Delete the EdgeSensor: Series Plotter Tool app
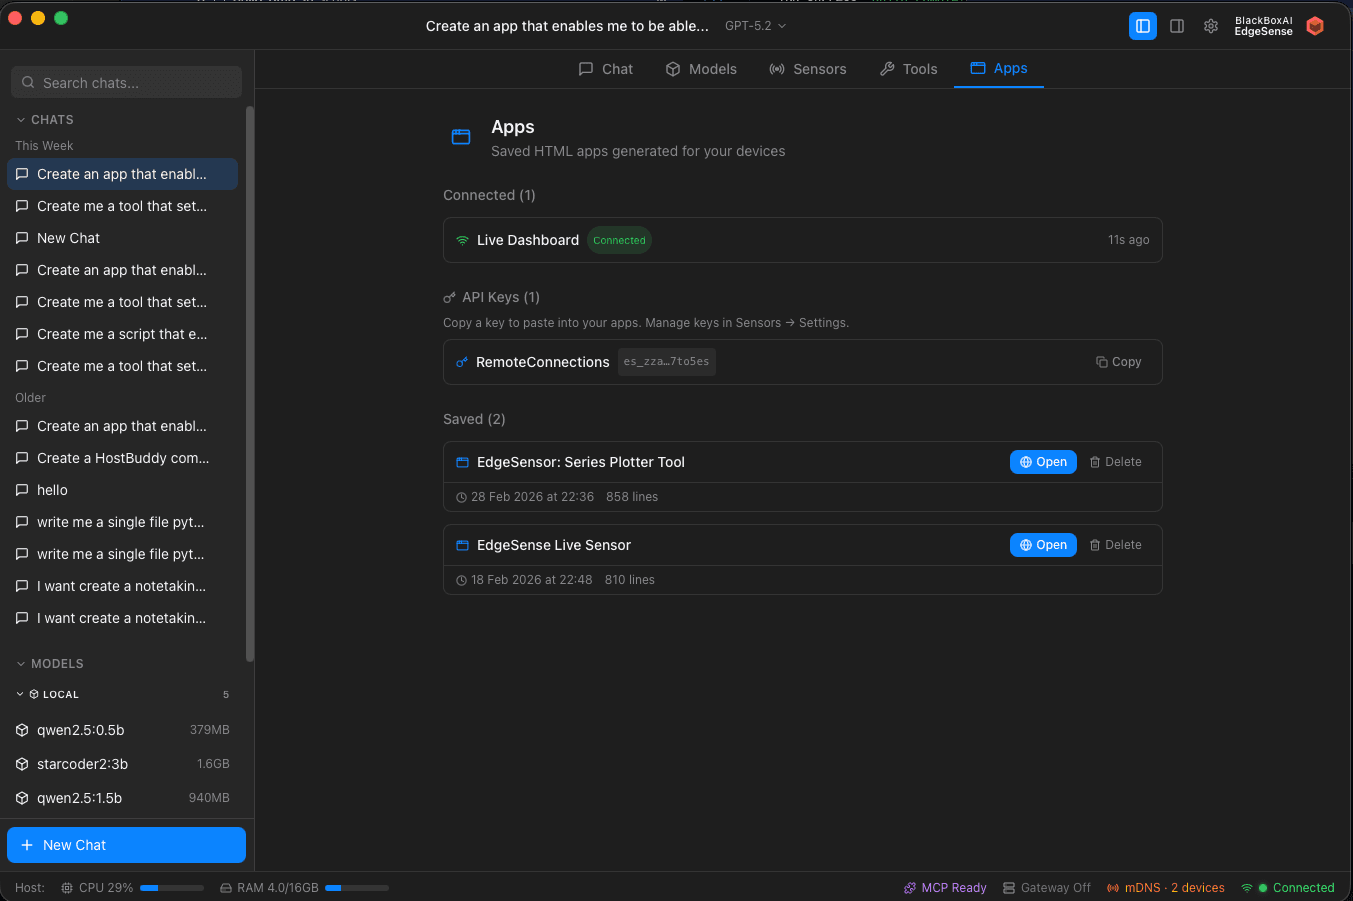The height and width of the screenshot is (901, 1353). [x=1115, y=462]
